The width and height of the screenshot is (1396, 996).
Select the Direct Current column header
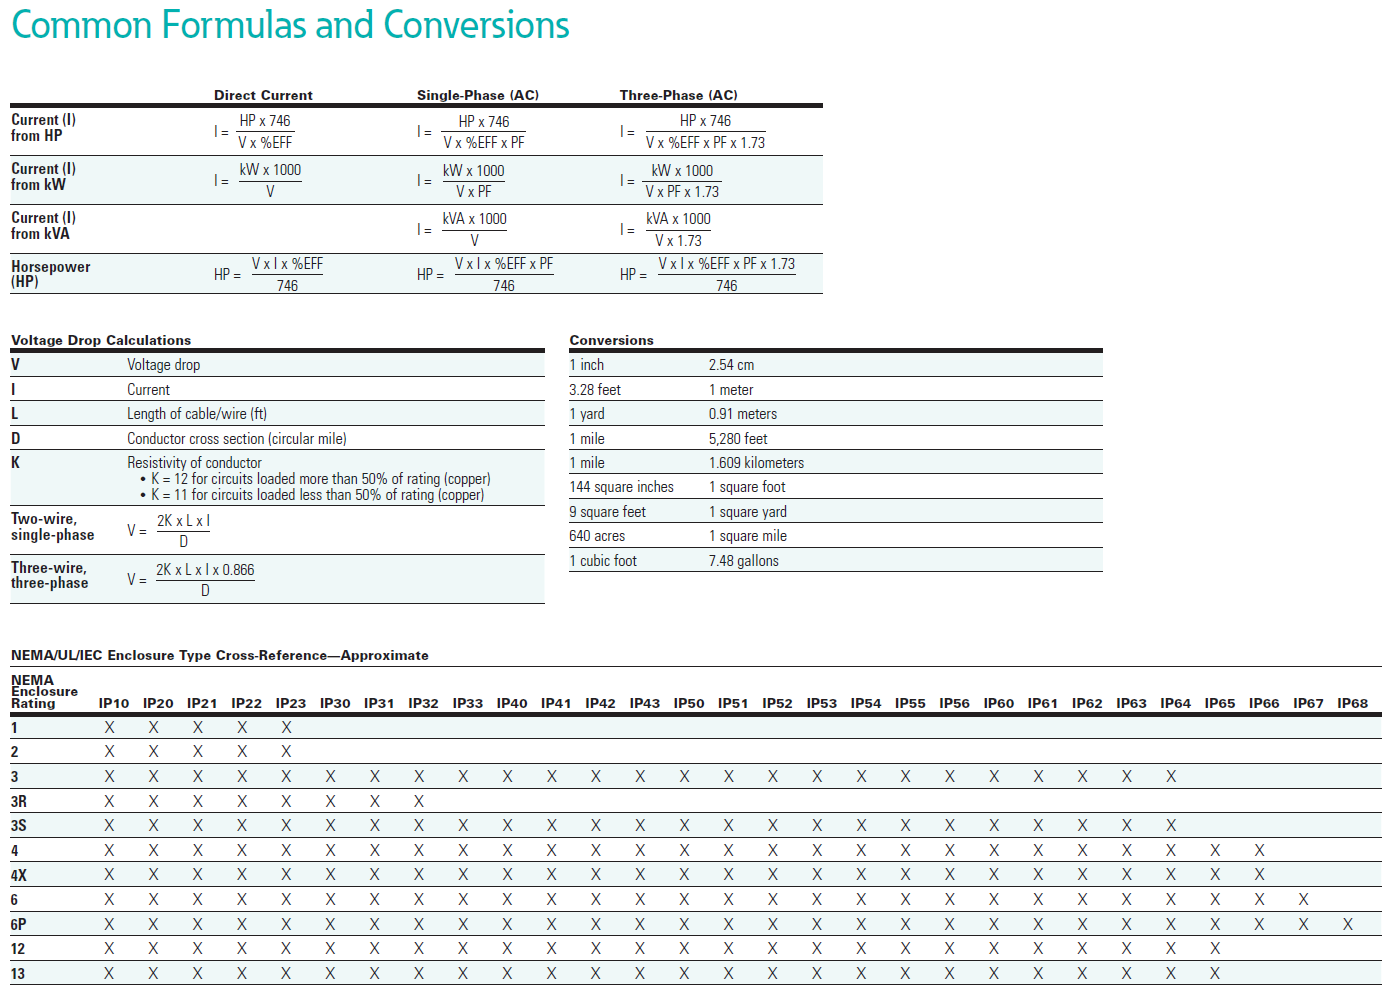coord(263,95)
